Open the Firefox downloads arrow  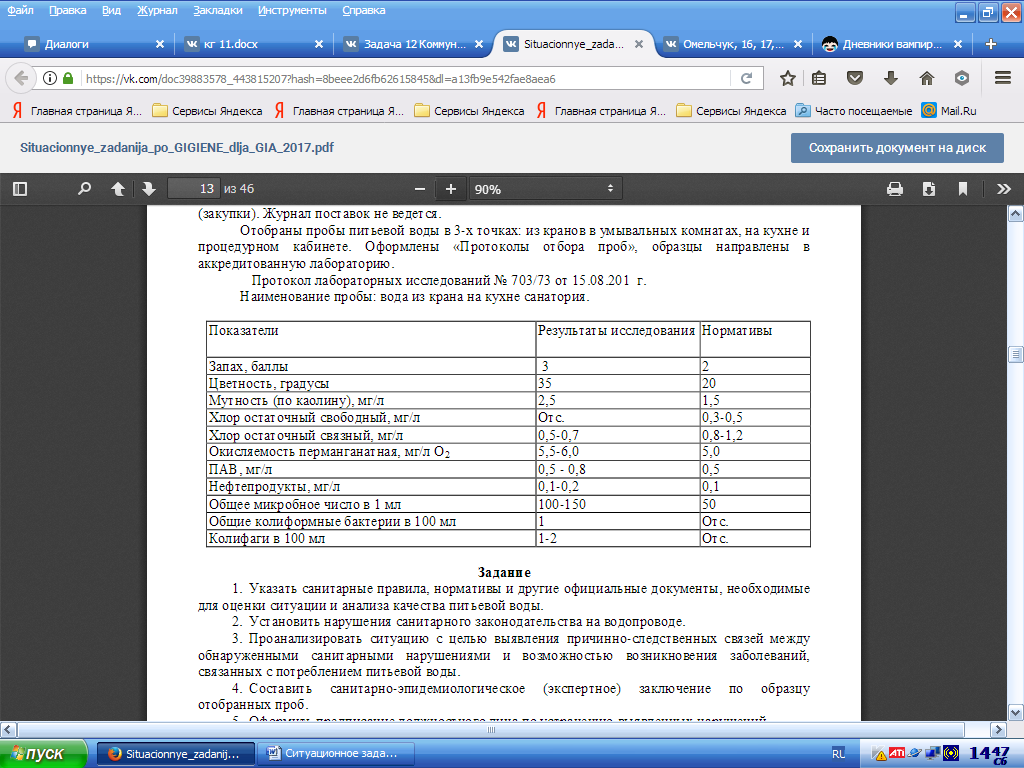891,78
